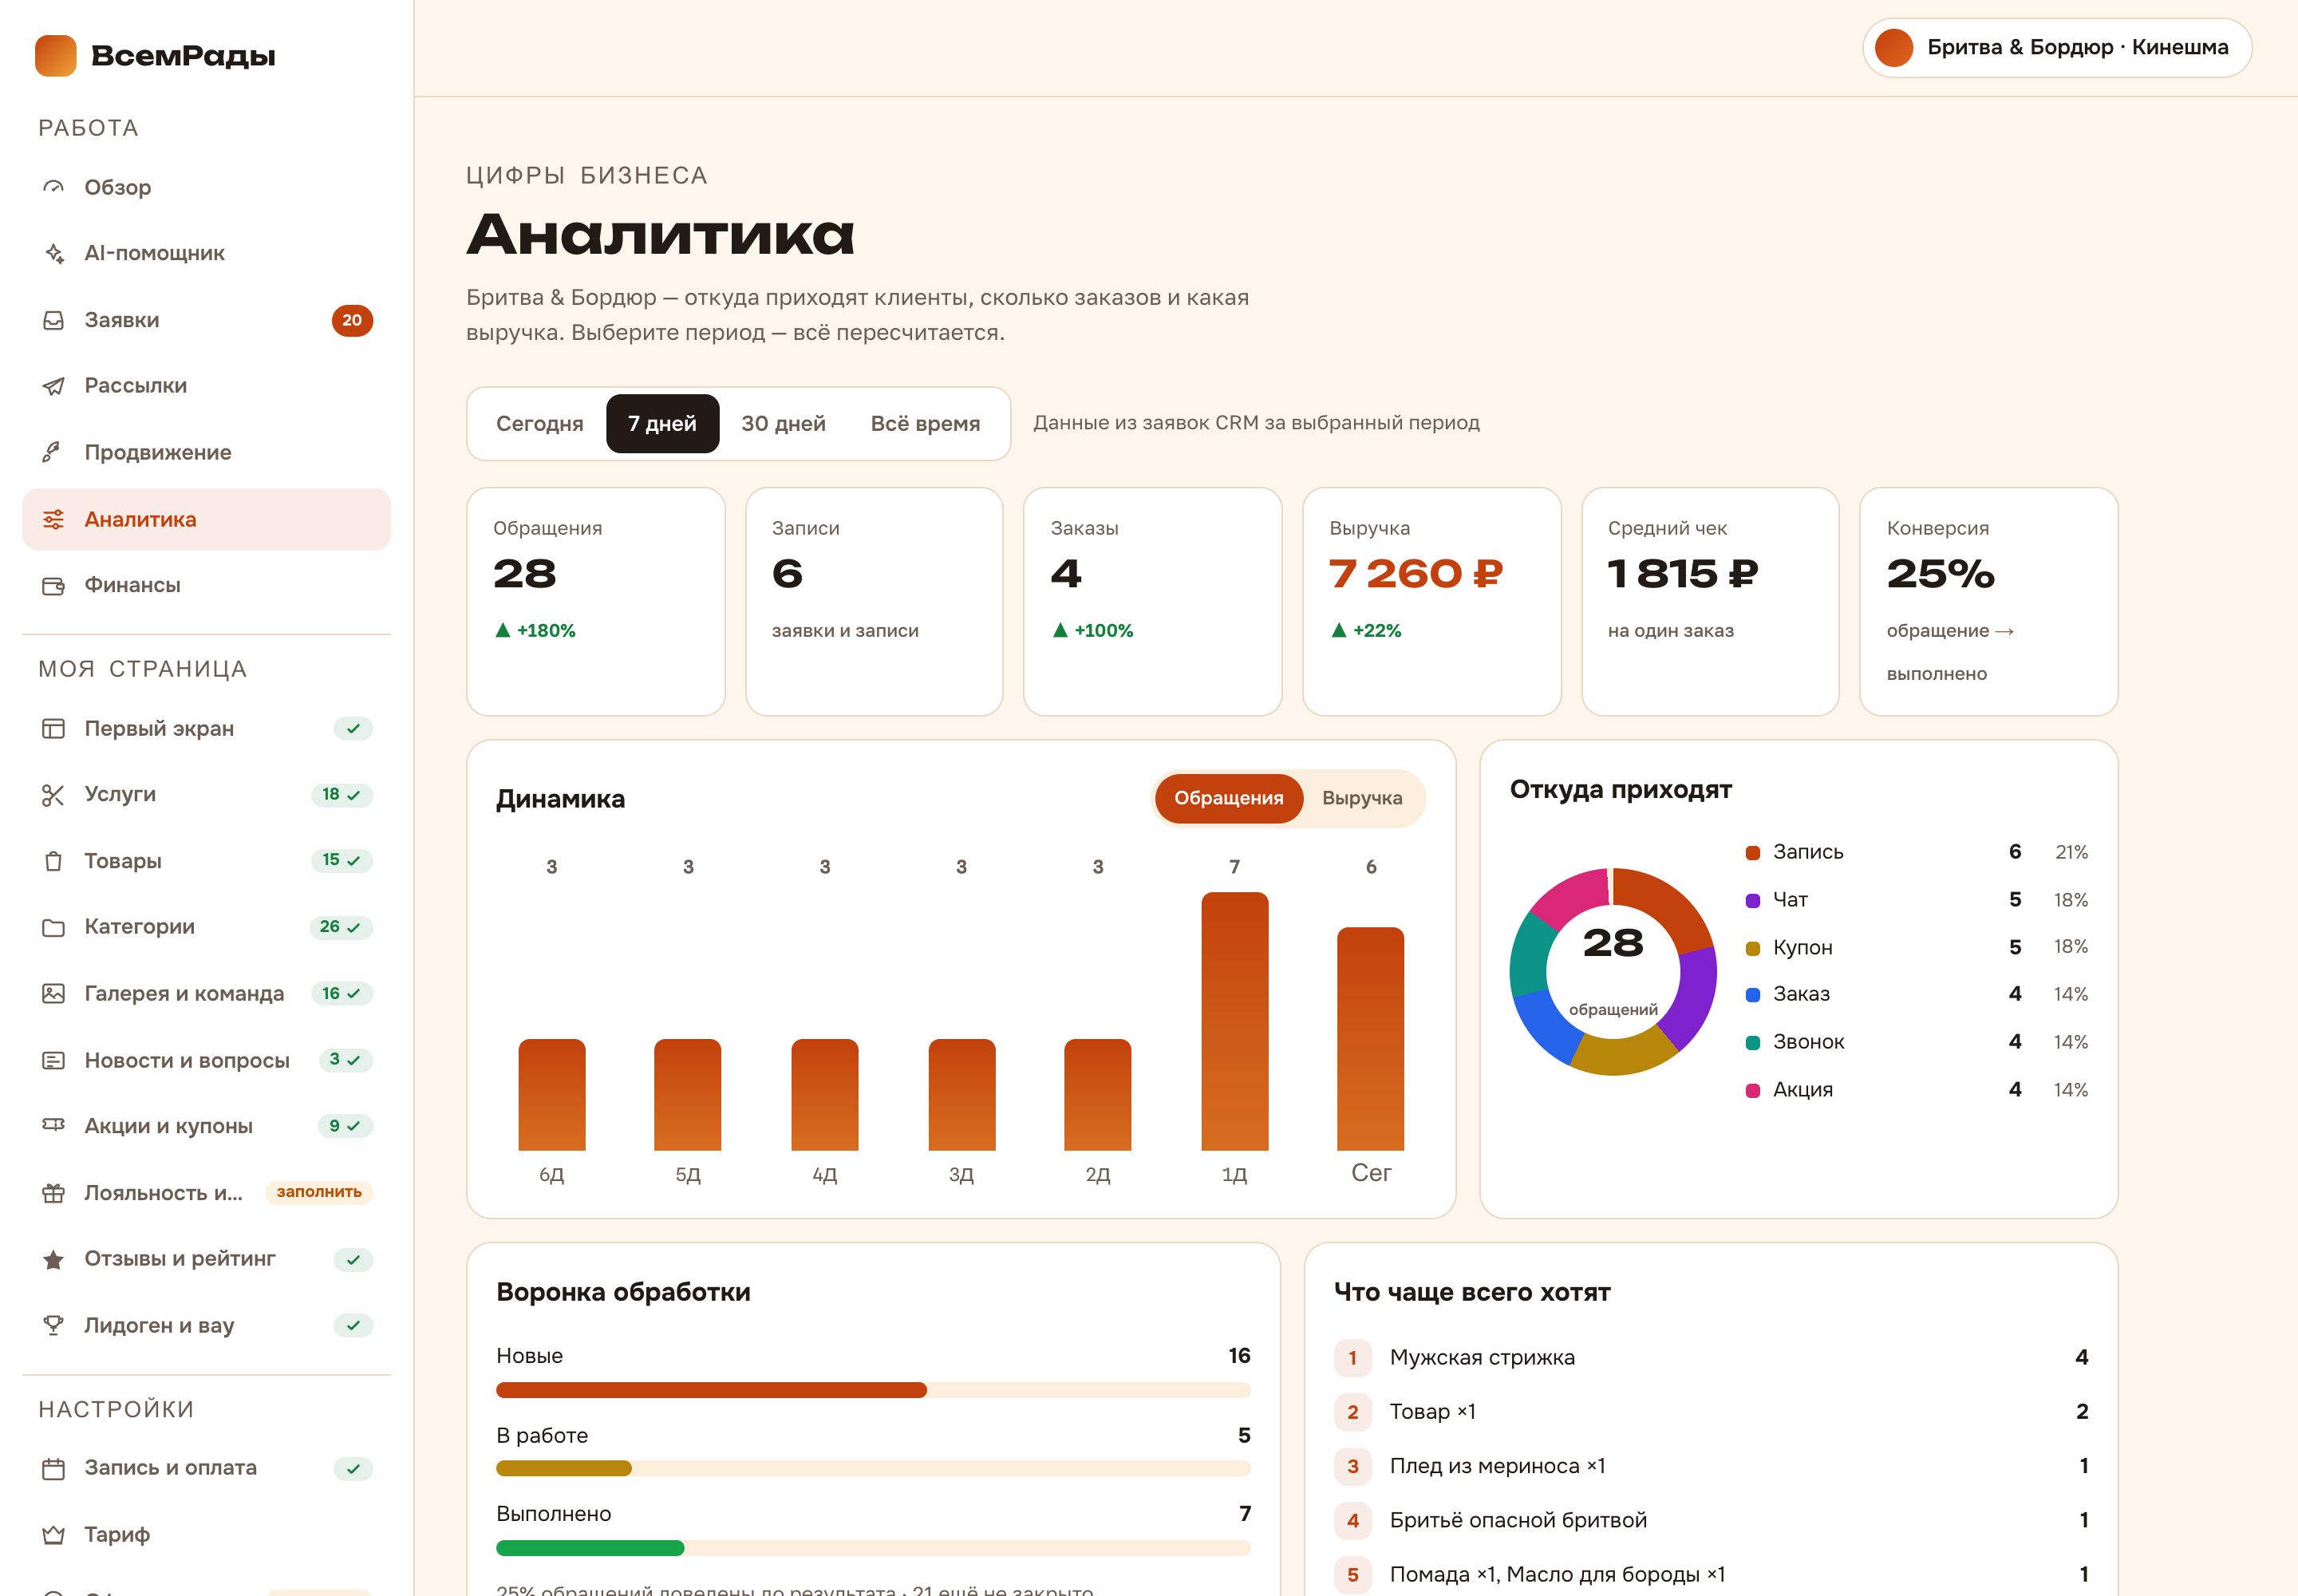Viewport: 2298px width, 1596px height.
Task: Click the Обращения 28 stat card
Action: (595, 602)
